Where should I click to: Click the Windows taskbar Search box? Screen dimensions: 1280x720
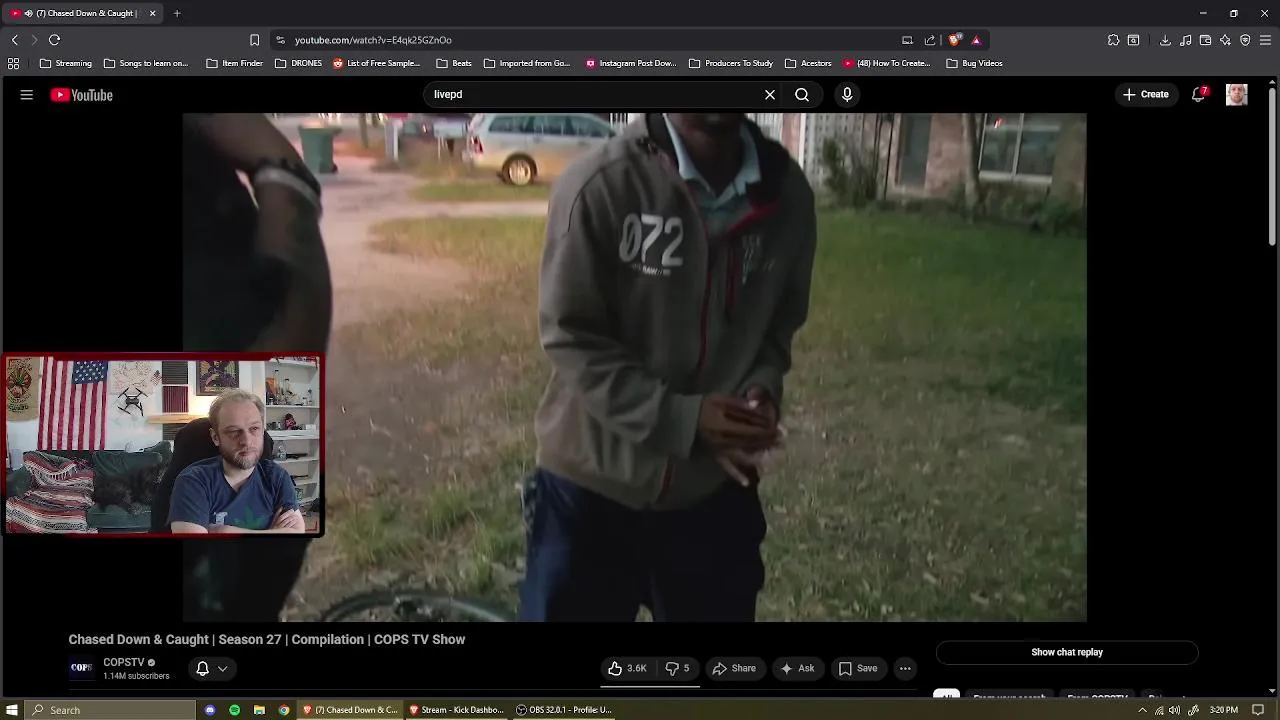[110, 710]
